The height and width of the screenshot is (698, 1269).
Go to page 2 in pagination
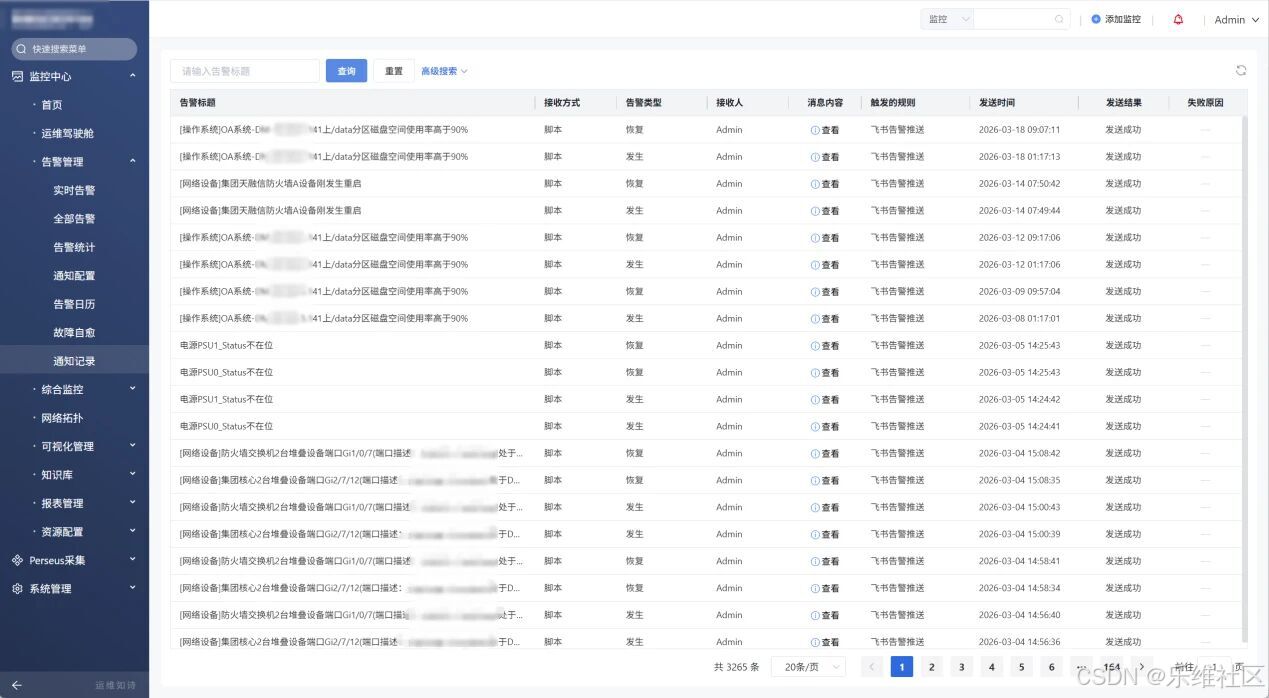(931, 667)
